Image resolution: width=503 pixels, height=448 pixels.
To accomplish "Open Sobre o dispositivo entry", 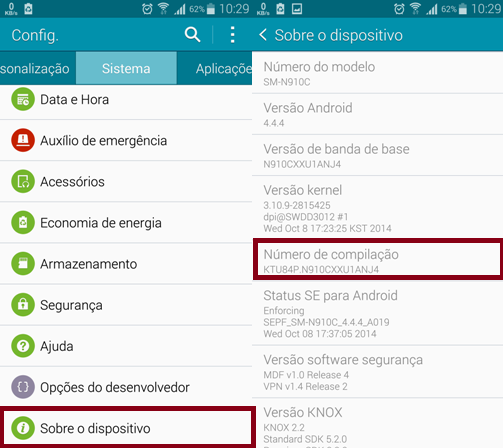I will tap(127, 428).
